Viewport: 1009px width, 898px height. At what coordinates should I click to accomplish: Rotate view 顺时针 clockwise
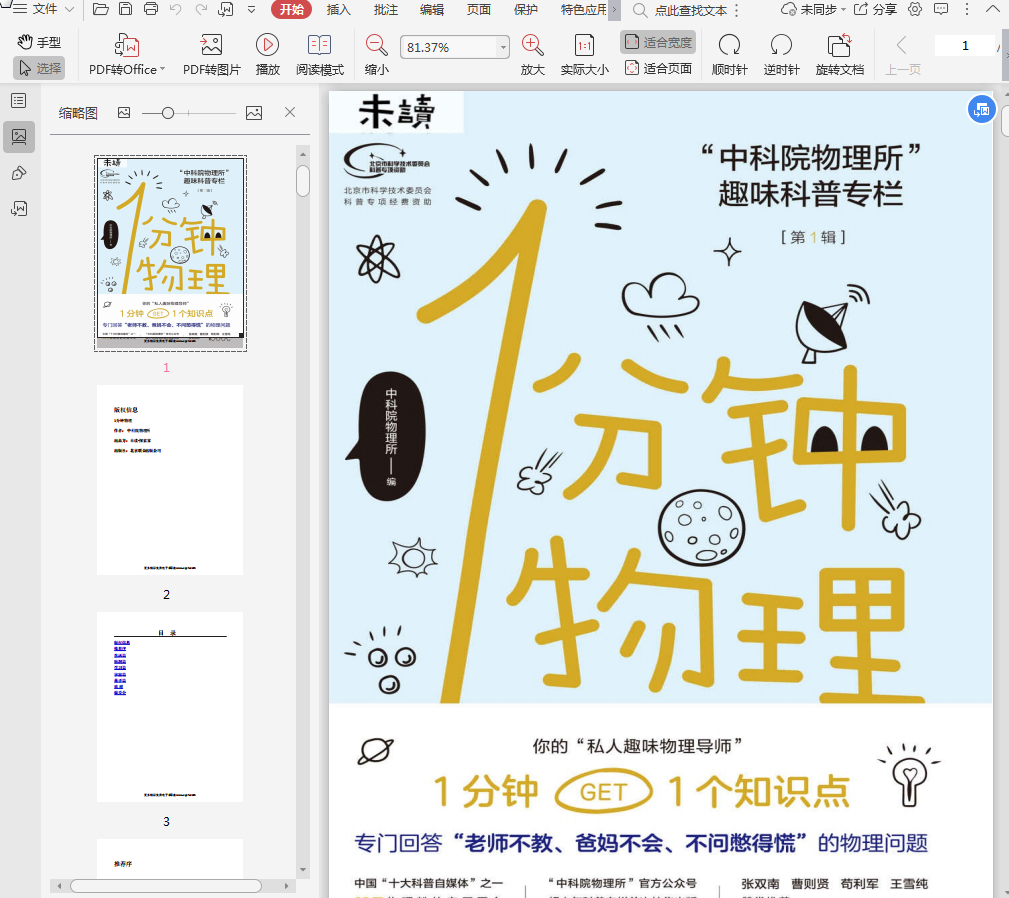(x=729, y=55)
